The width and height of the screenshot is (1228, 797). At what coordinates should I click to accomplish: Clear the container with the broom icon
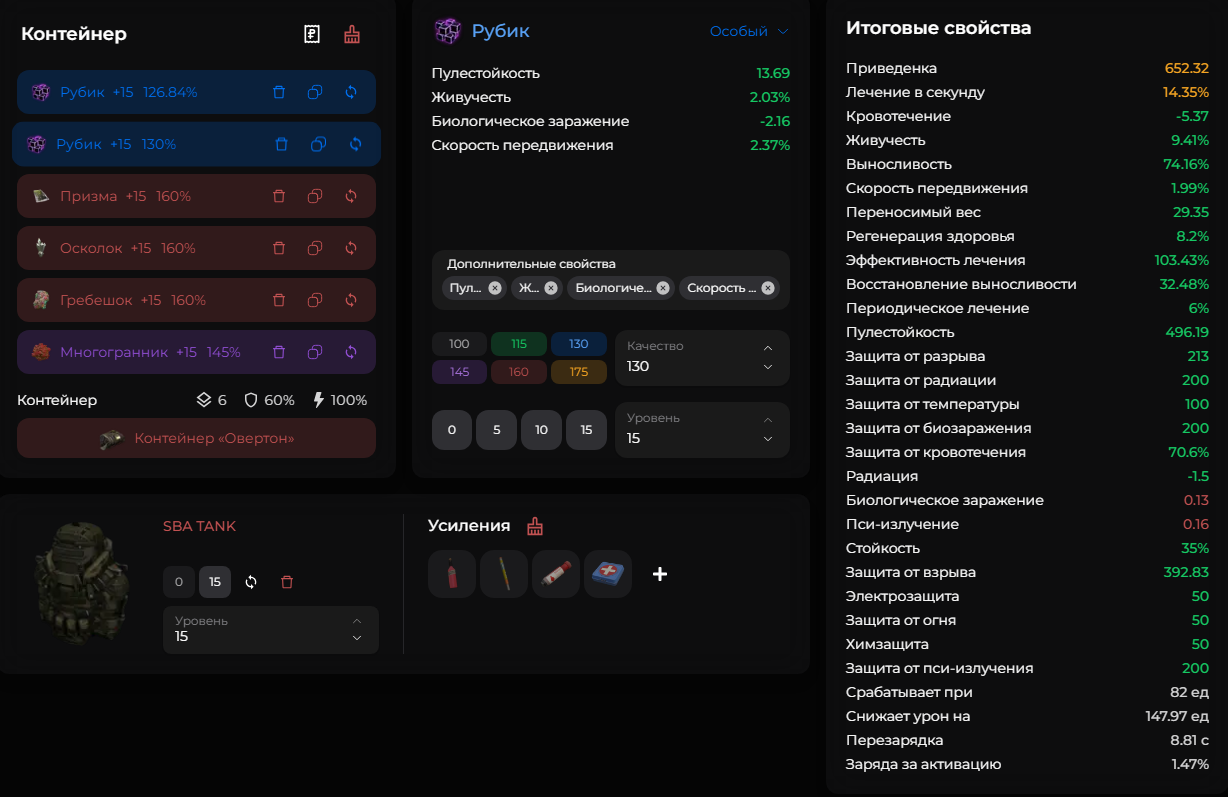[x=352, y=35]
